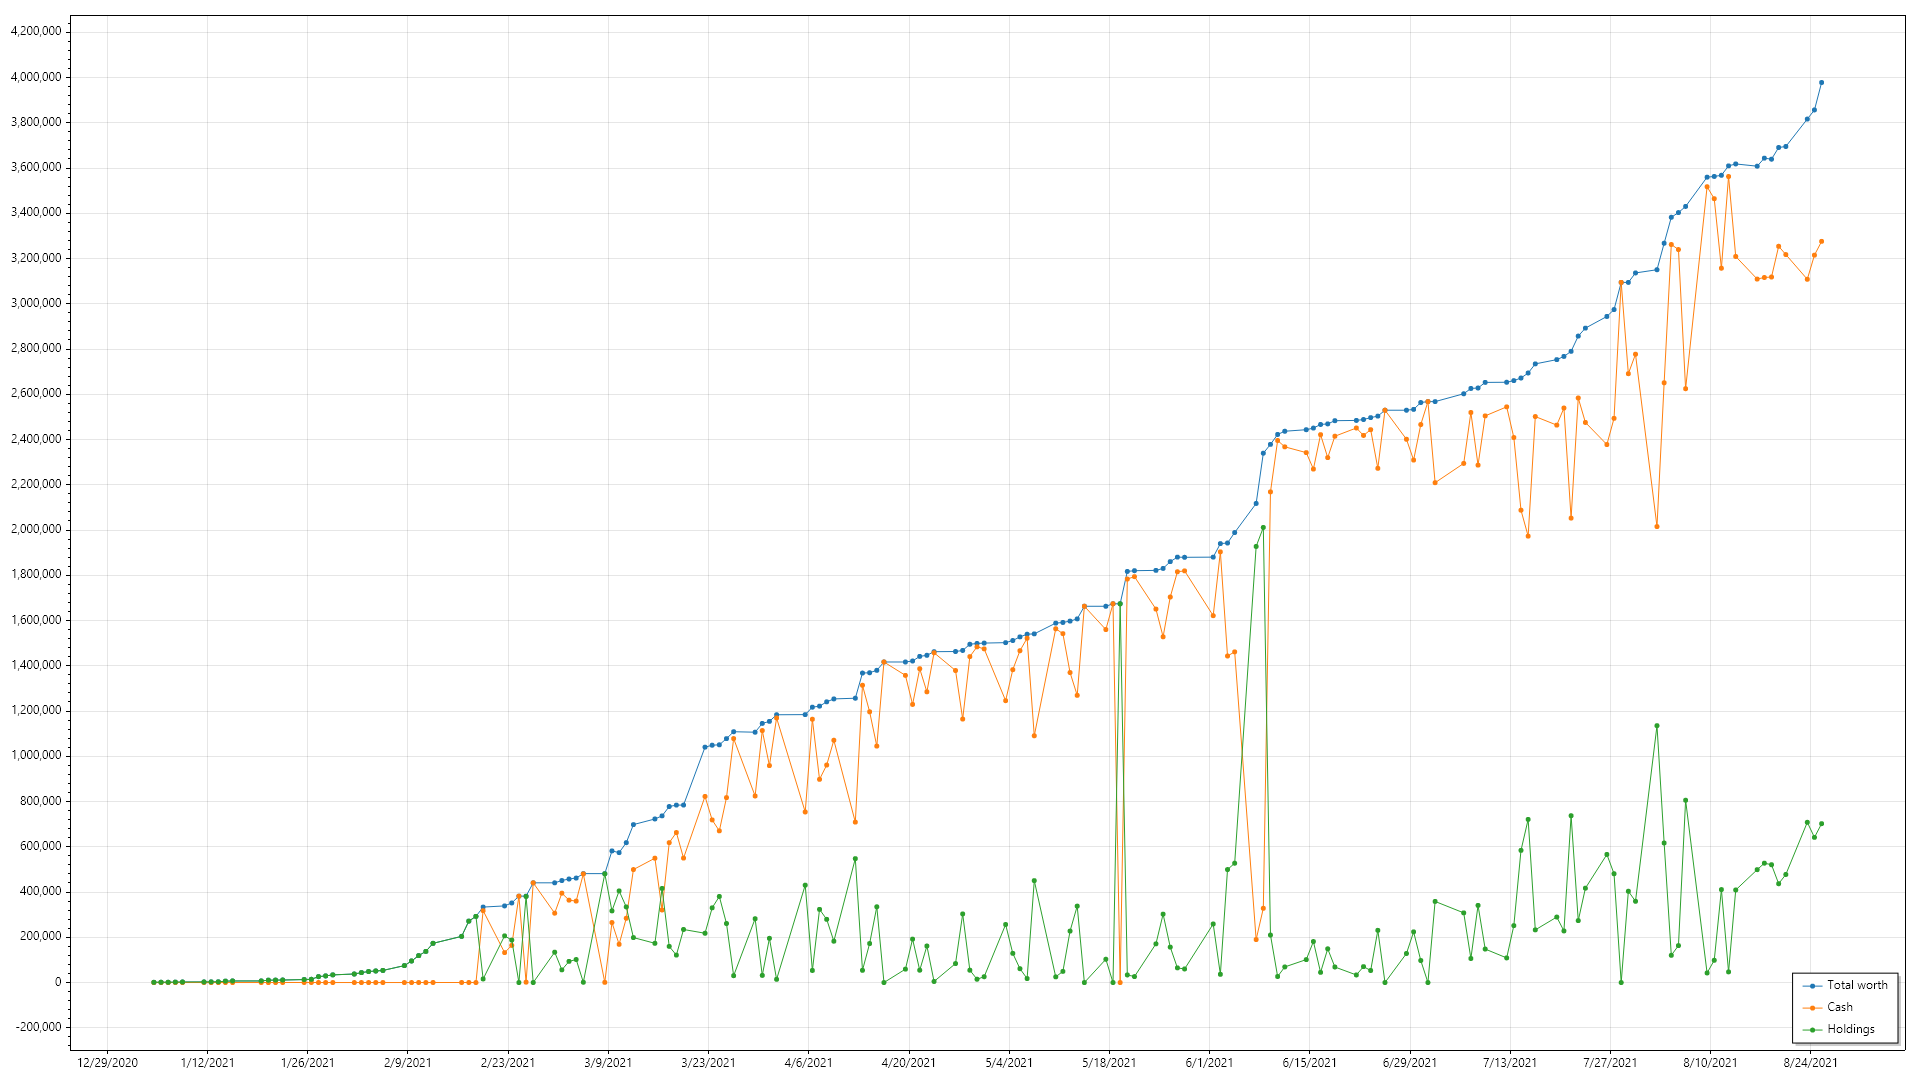Image resolution: width=1920 pixels, height=1080 pixels.
Task: Click the orange Cash legend marker
Action: point(1812,1008)
